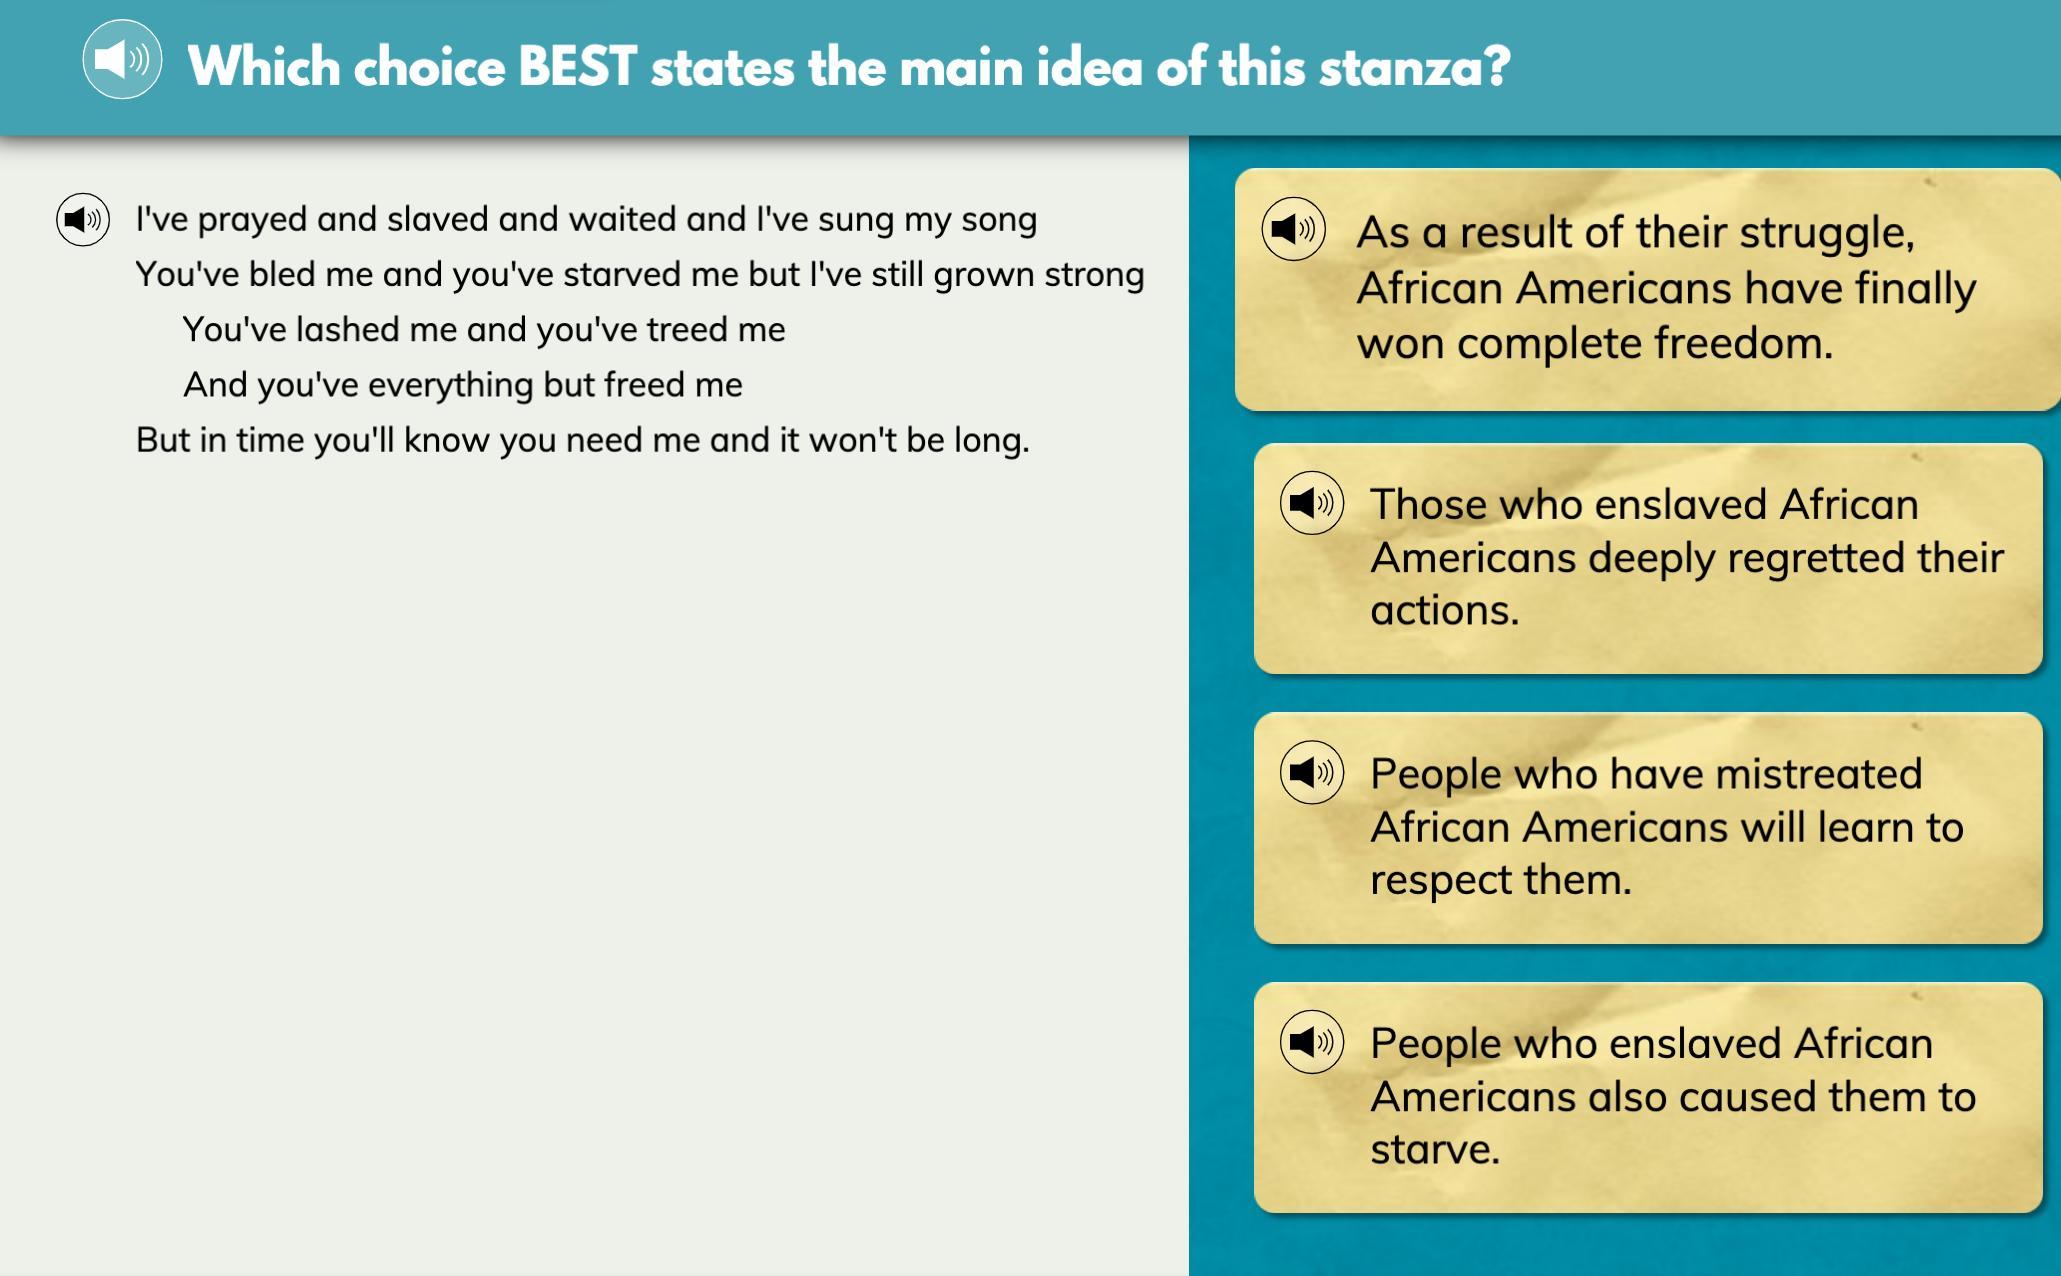Choose answer 'Those who enslaved African Americans deeply regretted'
The width and height of the screenshot is (2061, 1276).
[x=1648, y=558]
